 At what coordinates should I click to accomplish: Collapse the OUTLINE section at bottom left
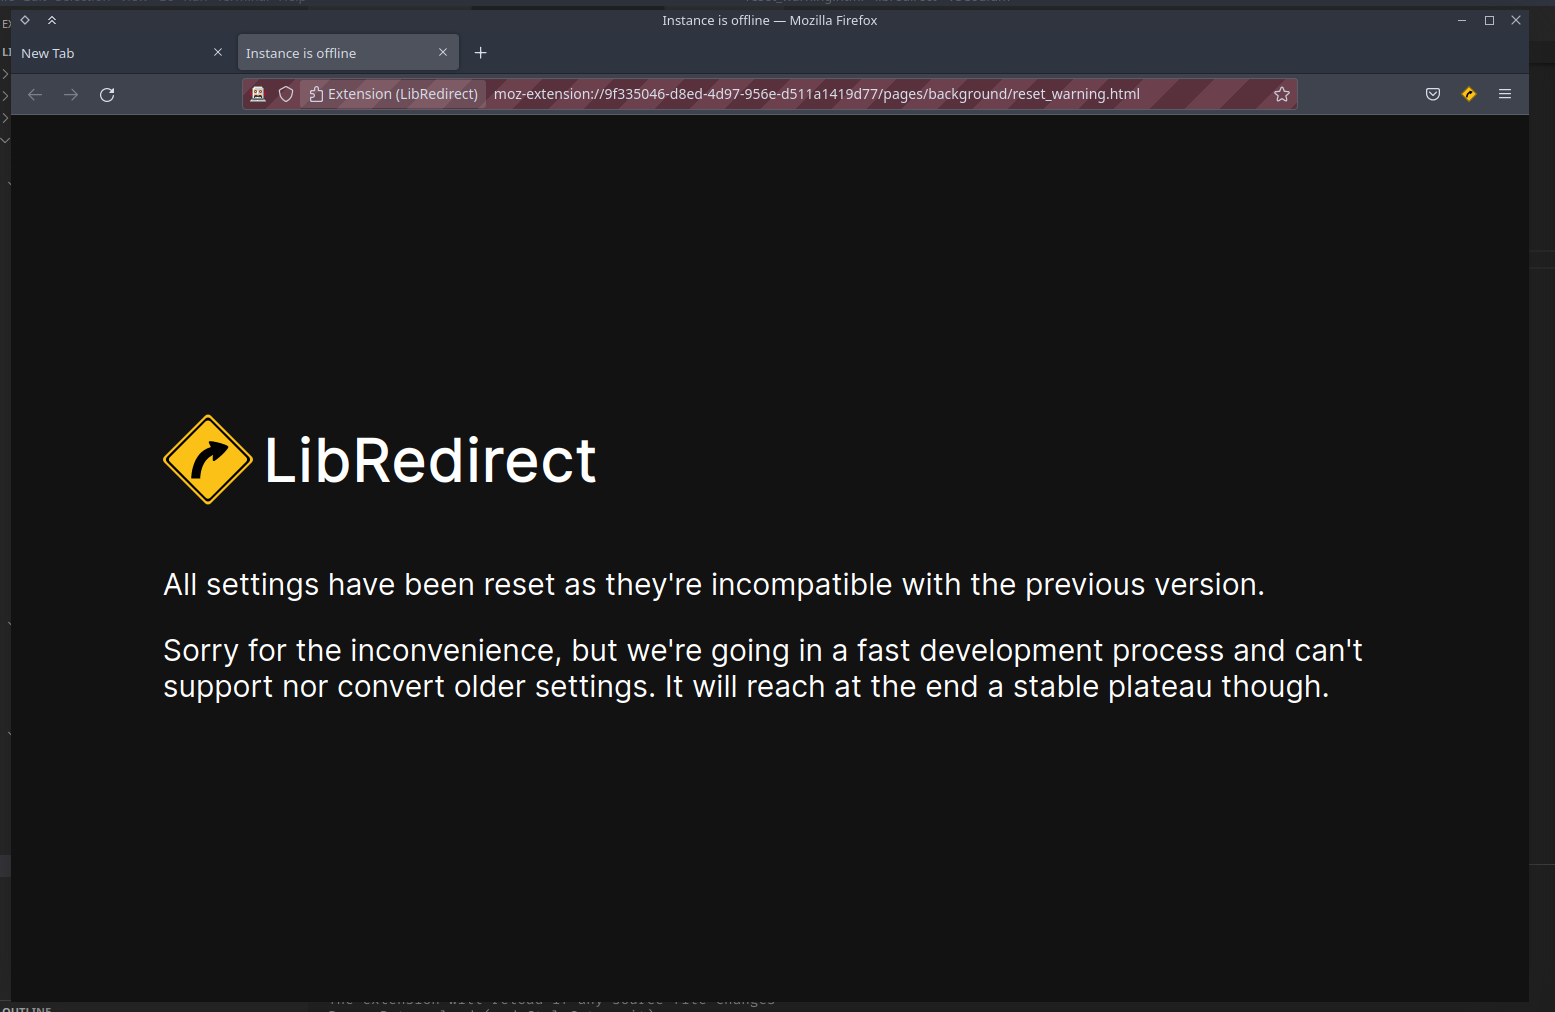27,1008
